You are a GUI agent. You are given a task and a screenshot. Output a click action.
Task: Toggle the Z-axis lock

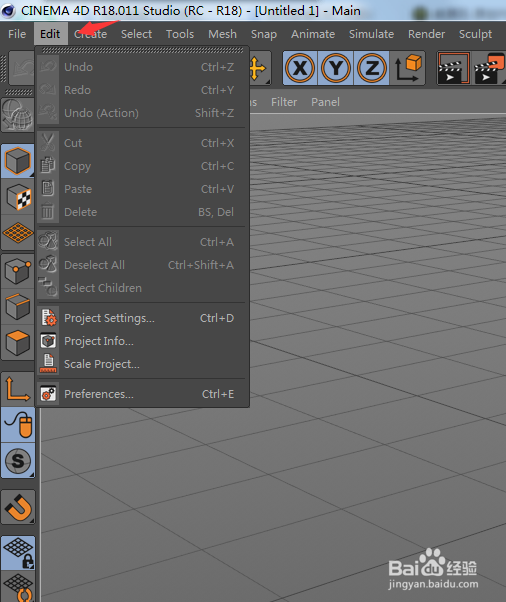(x=371, y=68)
